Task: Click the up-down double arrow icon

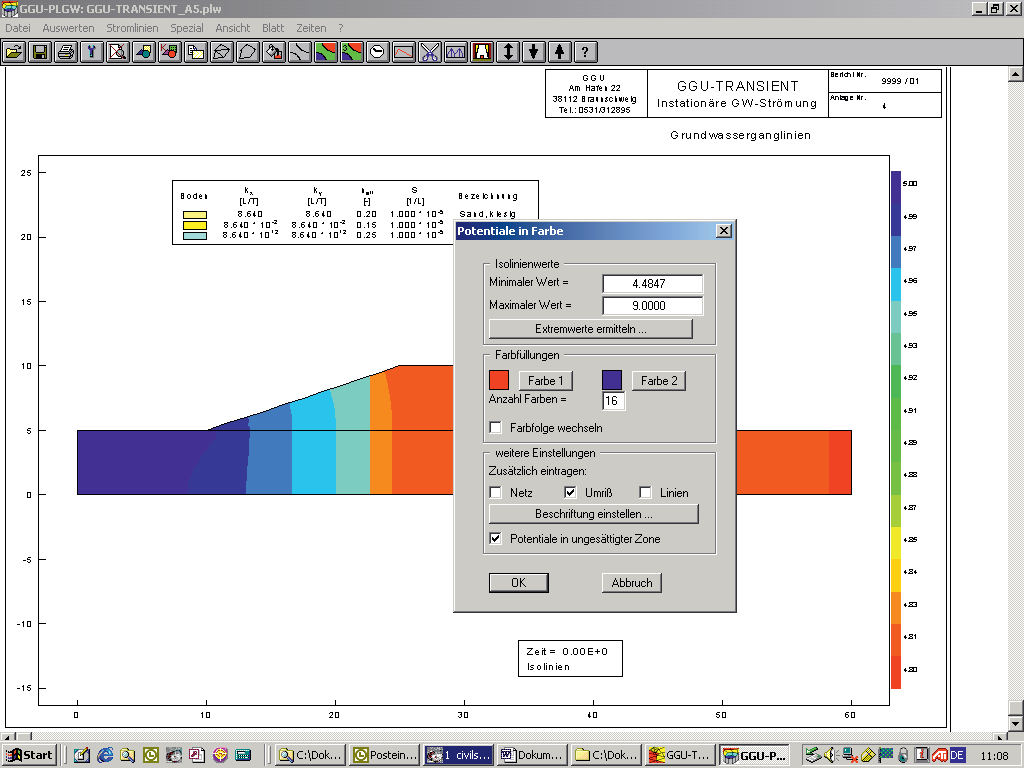Action: pos(508,52)
